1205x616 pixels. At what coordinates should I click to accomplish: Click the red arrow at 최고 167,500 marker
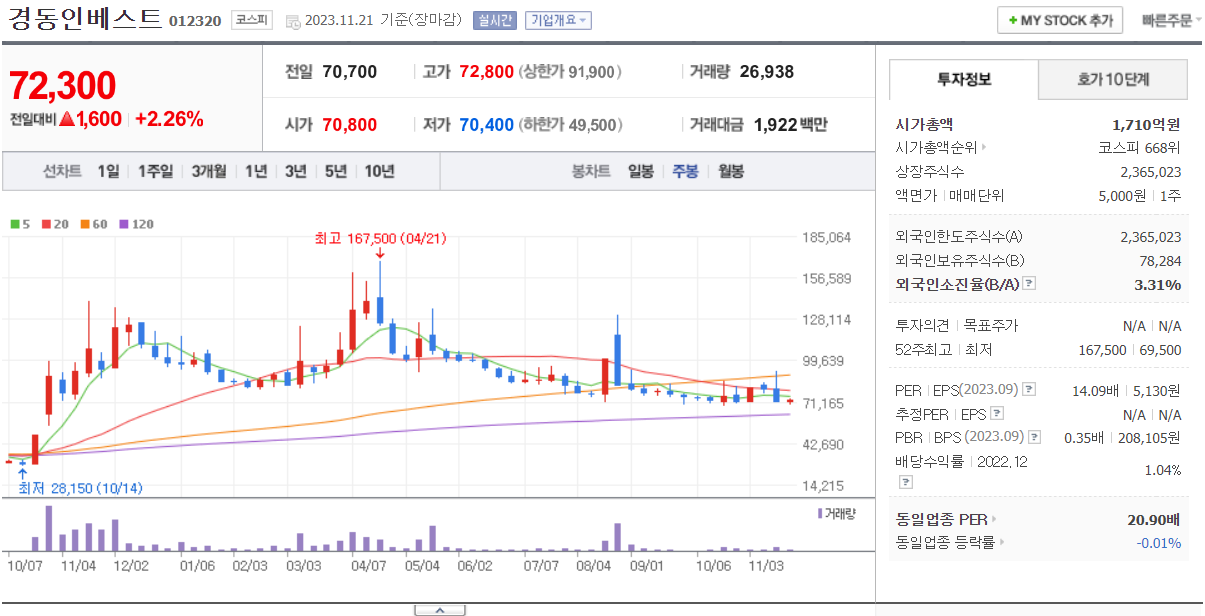click(x=380, y=254)
